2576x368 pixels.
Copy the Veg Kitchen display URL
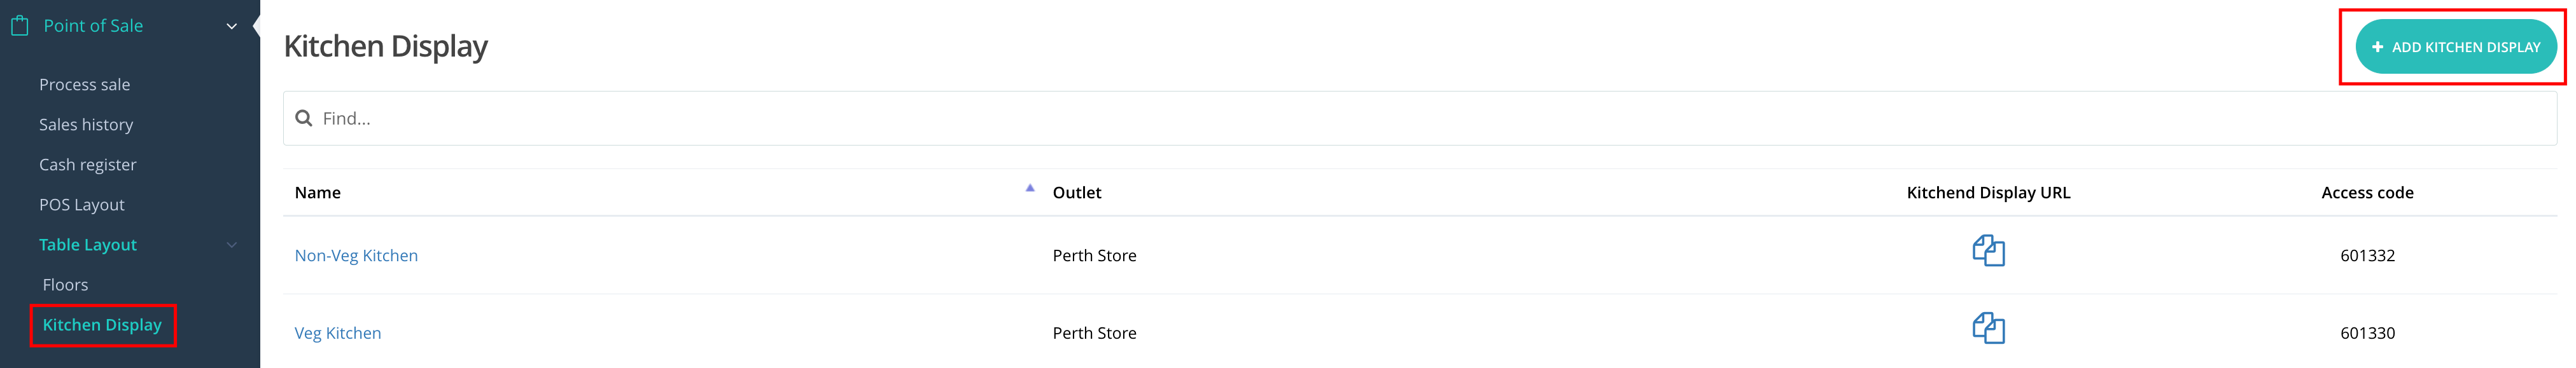coord(1988,329)
